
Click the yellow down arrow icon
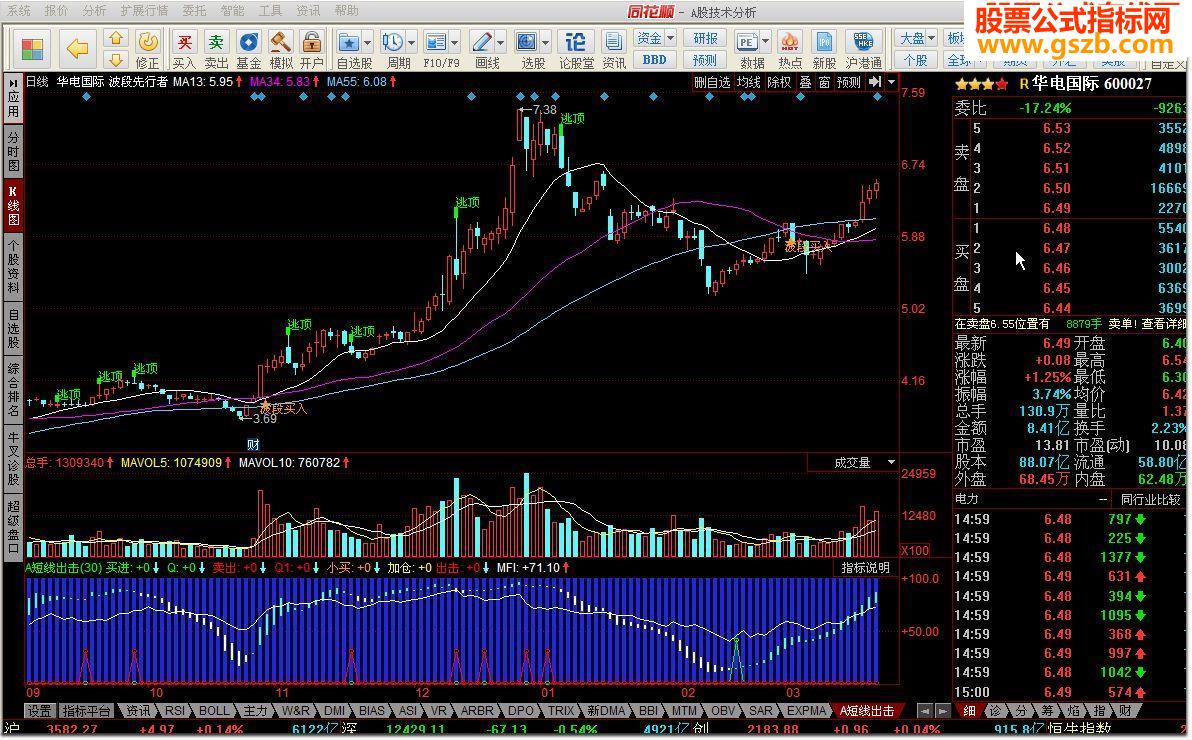(x=116, y=59)
